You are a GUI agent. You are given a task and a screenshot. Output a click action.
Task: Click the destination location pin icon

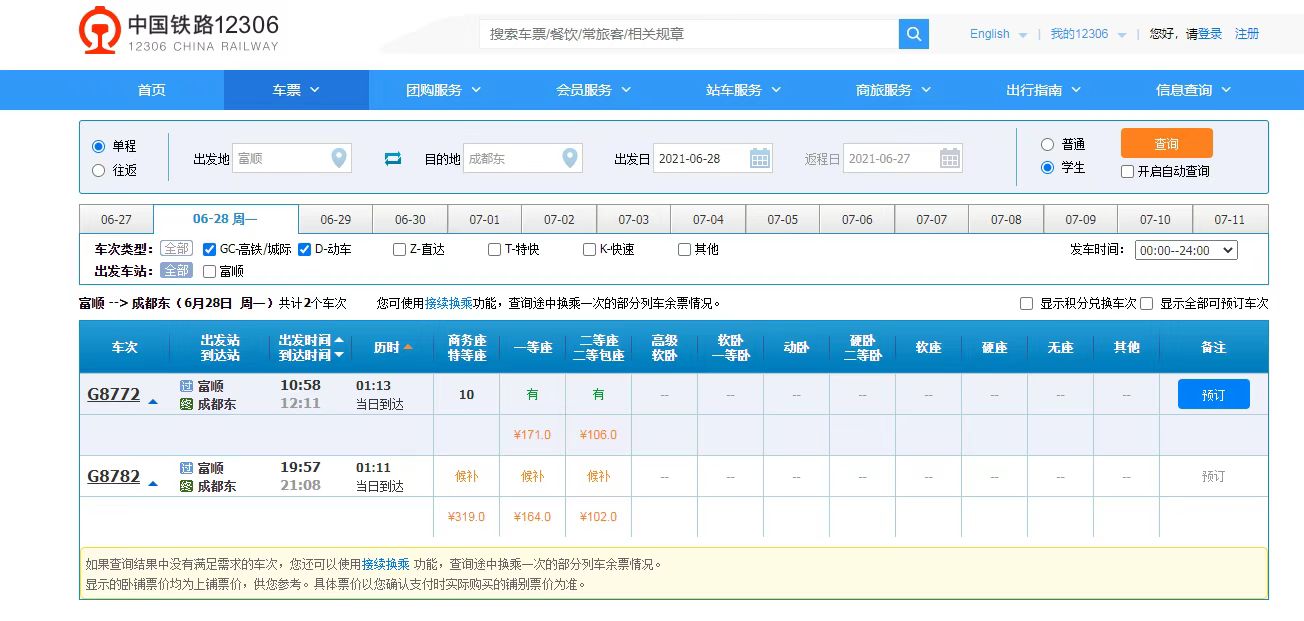click(570, 158)
